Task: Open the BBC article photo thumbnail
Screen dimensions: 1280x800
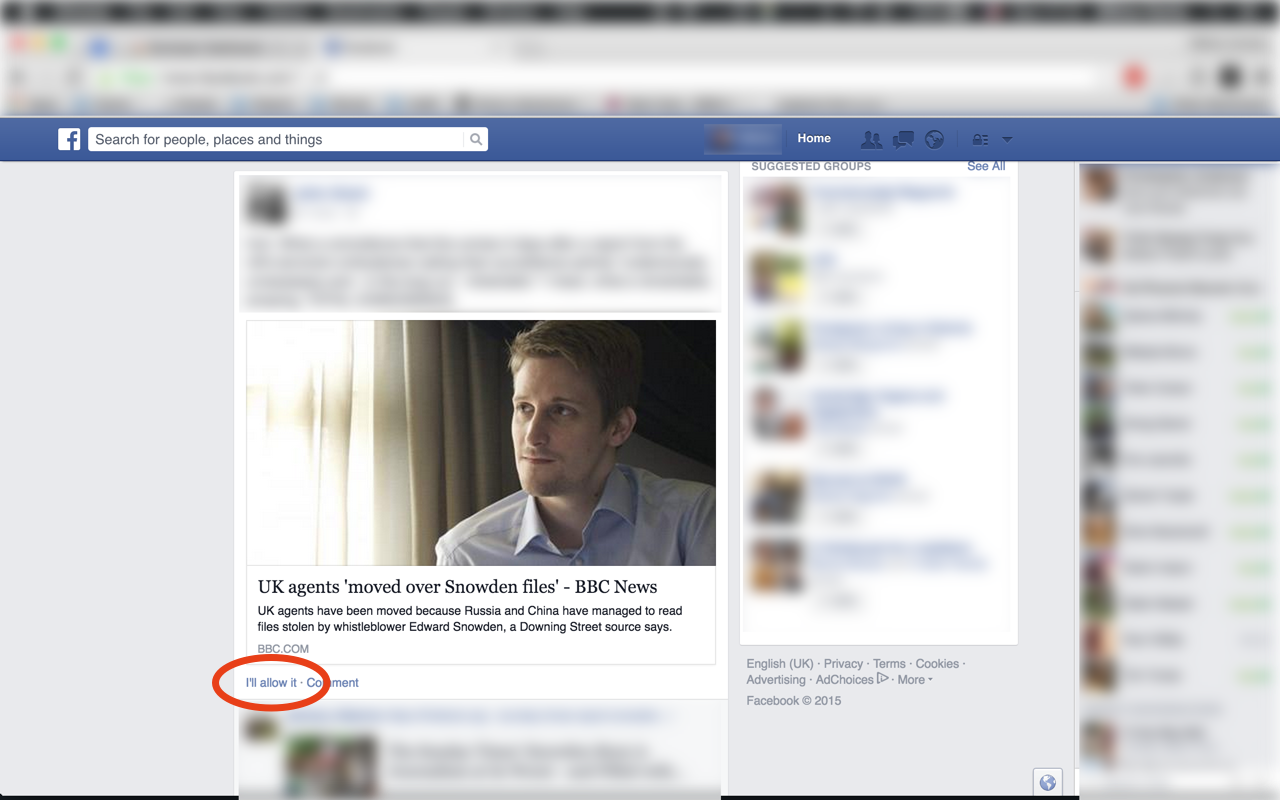Action: [x=481, y=443]
